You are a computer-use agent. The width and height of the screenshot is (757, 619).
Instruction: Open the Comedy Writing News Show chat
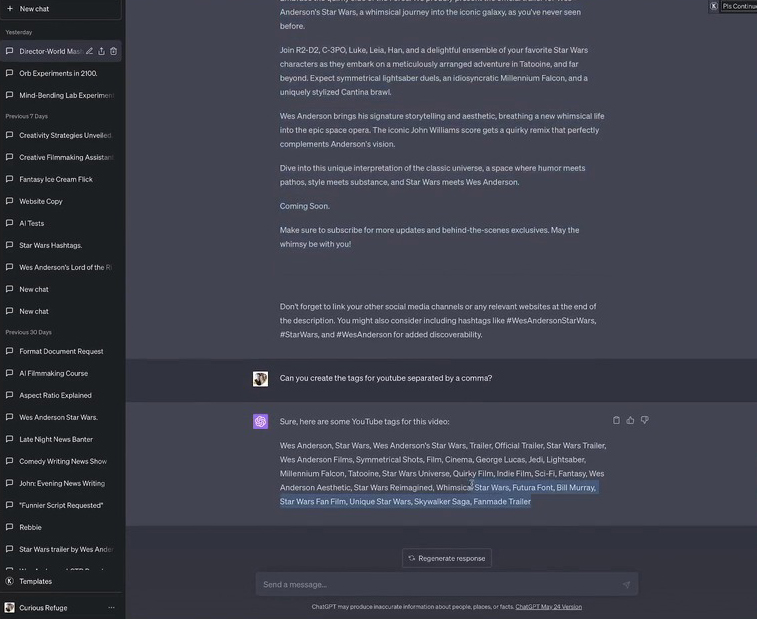61,461
